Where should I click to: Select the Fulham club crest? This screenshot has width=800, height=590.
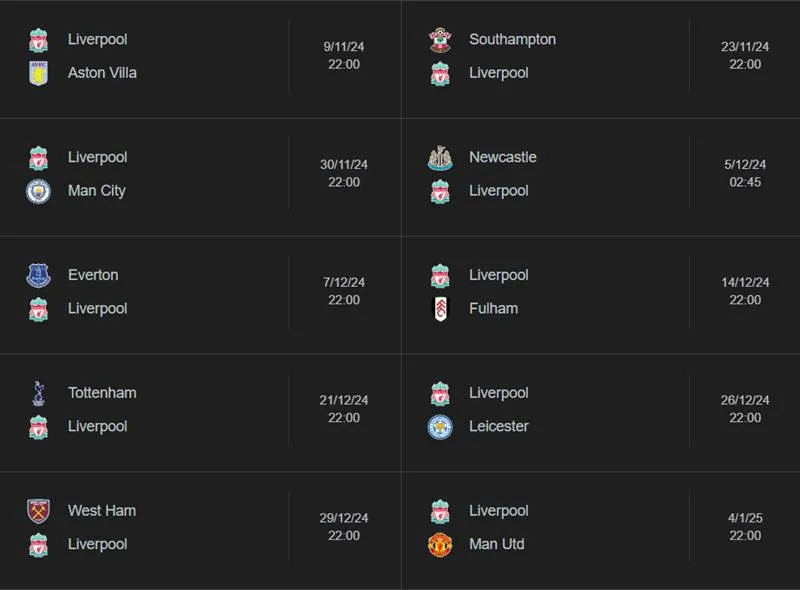(438, 309)
